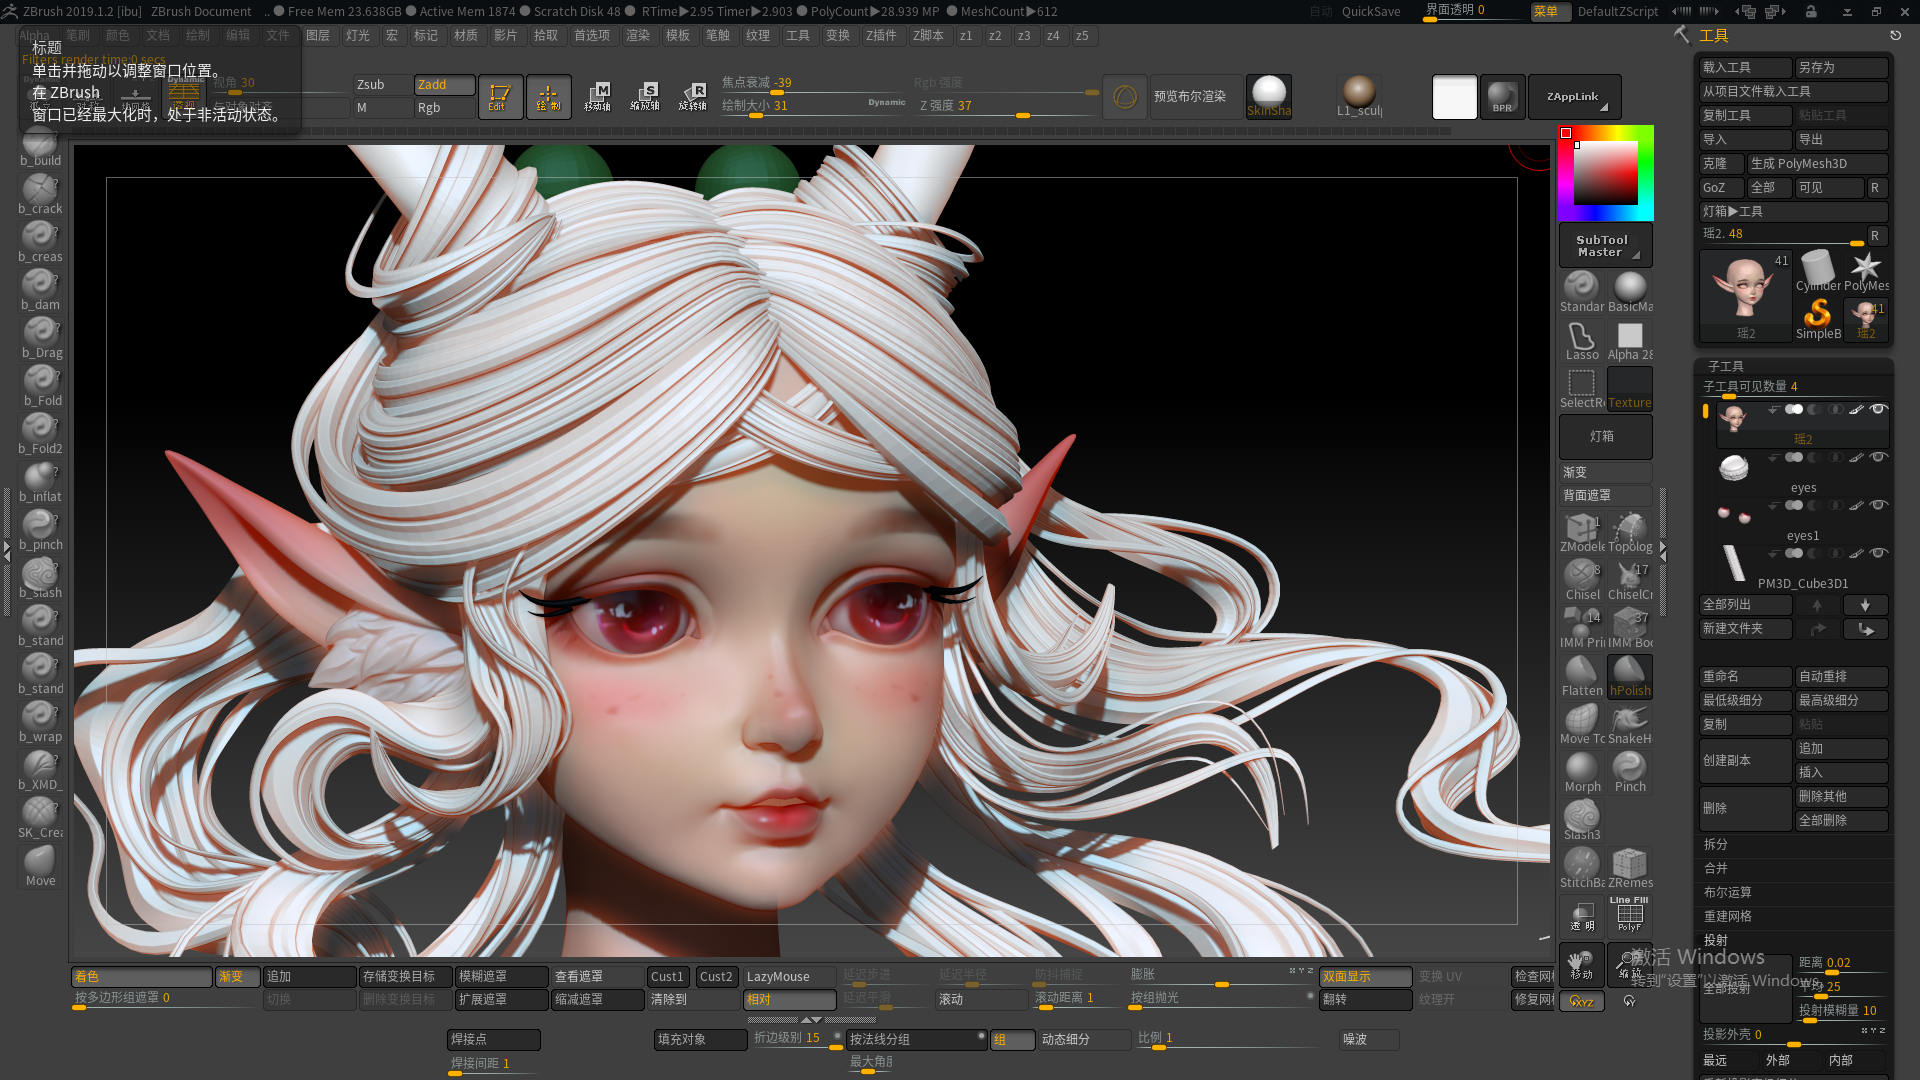
Task: Open the 灯光 (Light) menu
Action: click(358, 36)
